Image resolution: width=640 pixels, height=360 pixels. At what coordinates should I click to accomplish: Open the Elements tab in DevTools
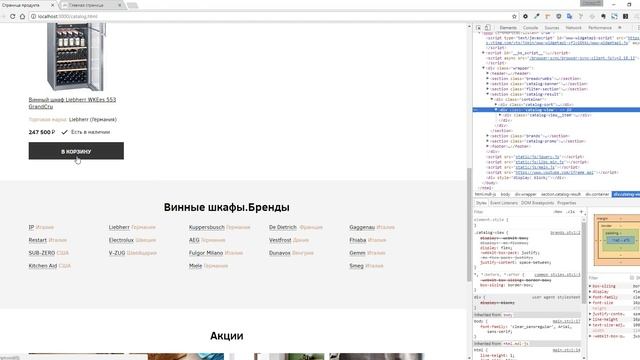point(508,28)
